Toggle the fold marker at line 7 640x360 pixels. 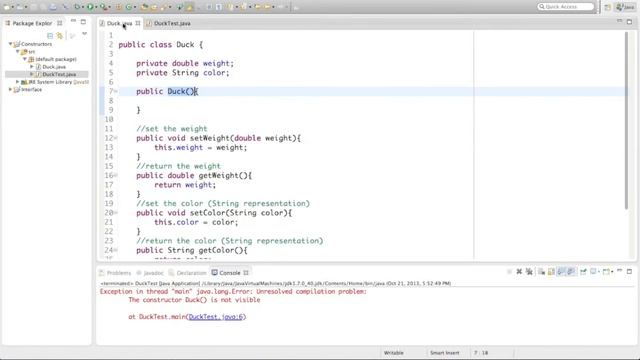click(x=116, y=91)
